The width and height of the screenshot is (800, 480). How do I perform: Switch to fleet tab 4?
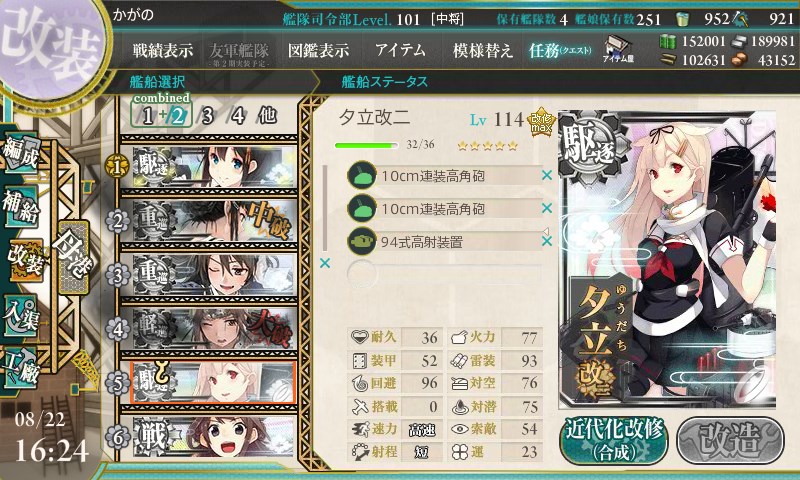(x=237, y=116)
